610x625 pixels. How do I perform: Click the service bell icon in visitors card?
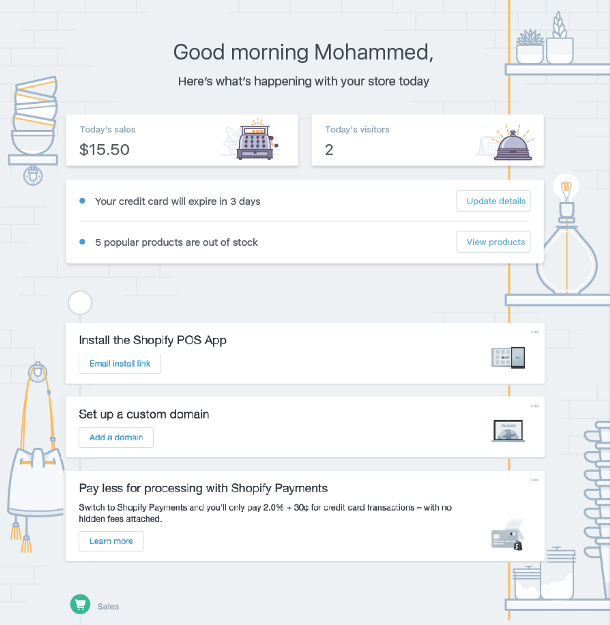click(x=513, y=143)
